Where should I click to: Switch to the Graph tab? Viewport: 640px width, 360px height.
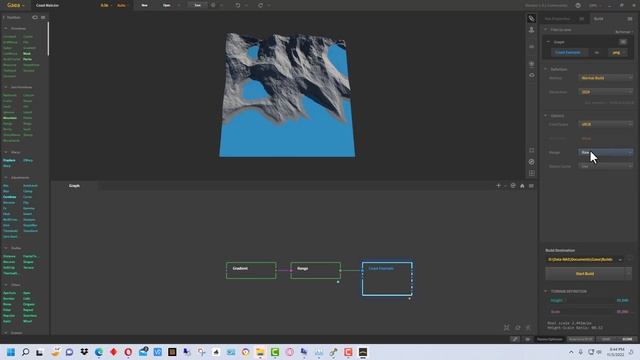click(74, 186)
